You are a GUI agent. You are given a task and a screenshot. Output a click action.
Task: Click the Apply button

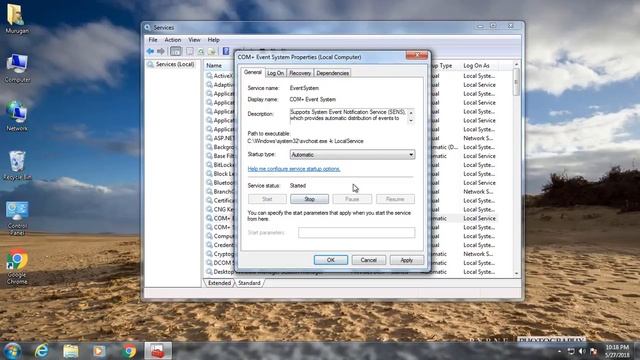[x=407, y=260]
